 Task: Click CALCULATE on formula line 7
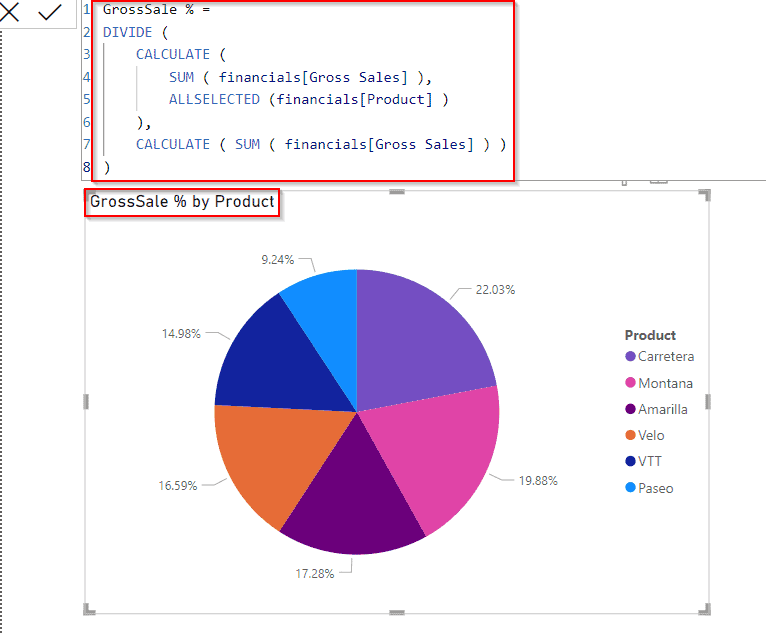pos(172,145)
